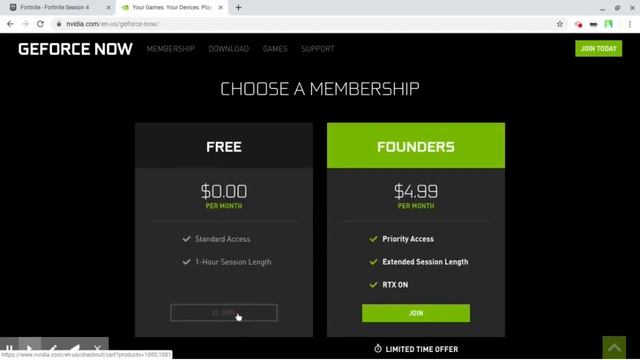This screenshot has width=640, height=360.
Task: Click the pen icon on the recording overlay
Action: click(52, 348)
